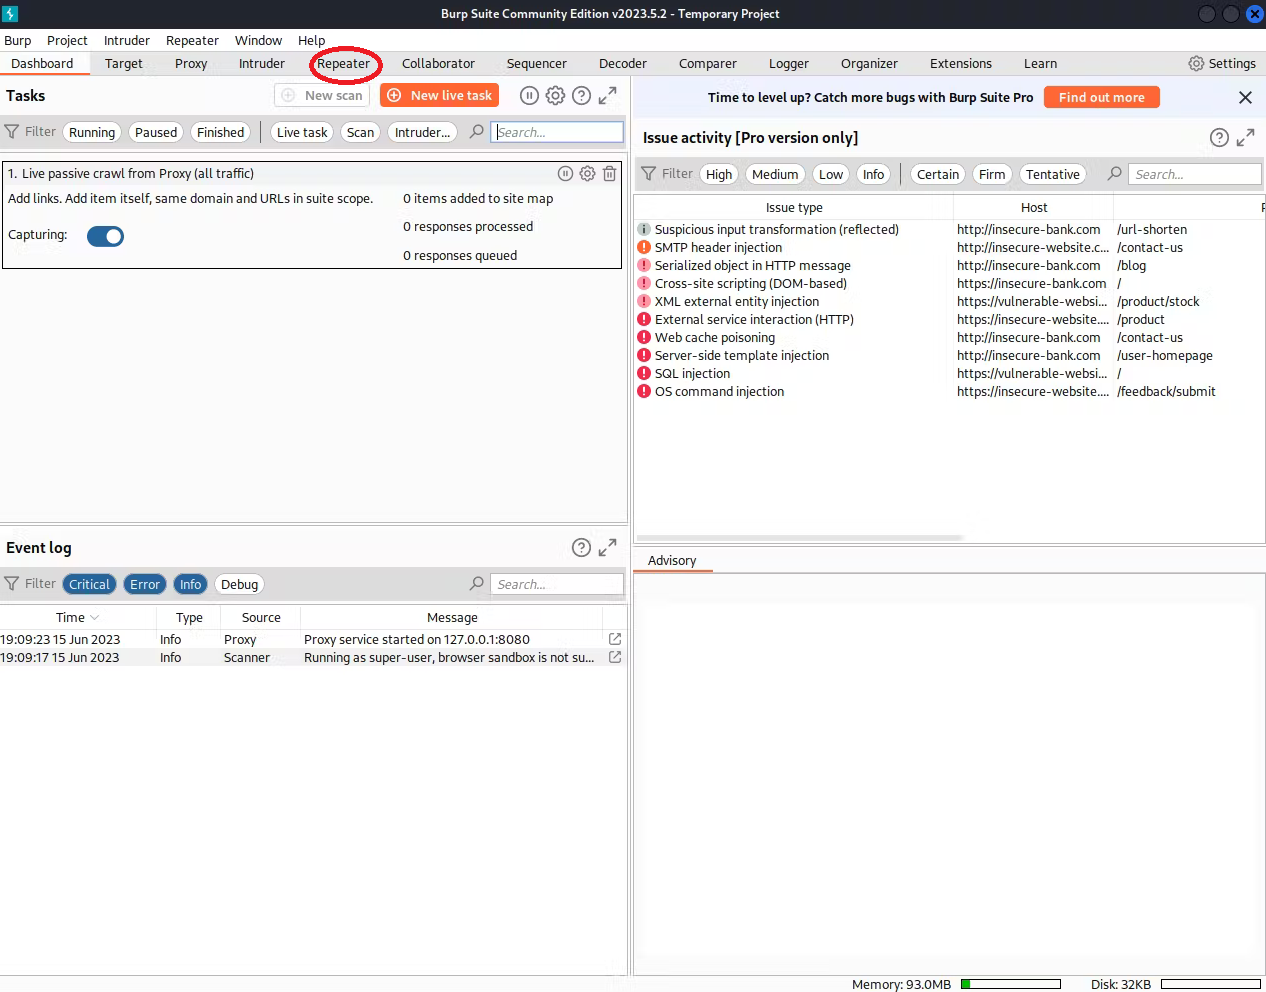
Task: Click the Tasks search magnifier icon
Action: 477,132
